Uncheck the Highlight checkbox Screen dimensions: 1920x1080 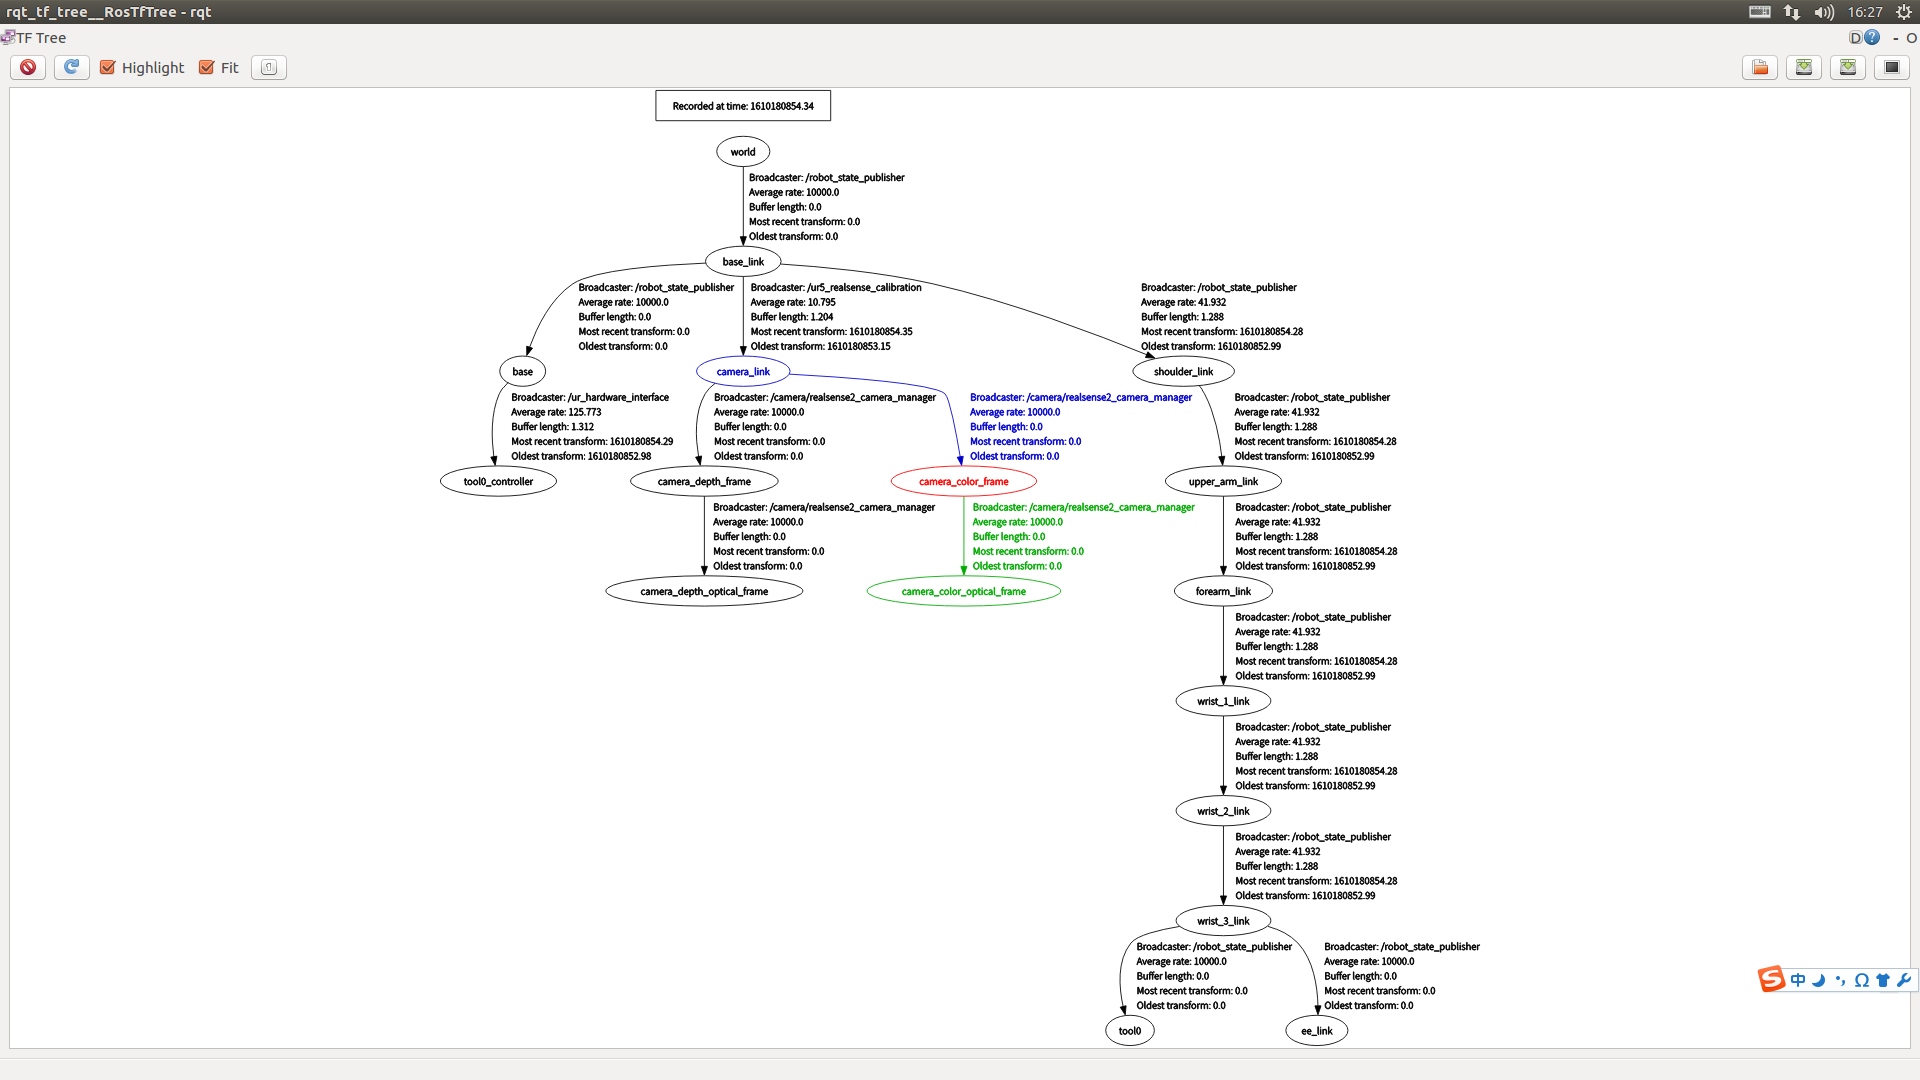coord(108,67)
